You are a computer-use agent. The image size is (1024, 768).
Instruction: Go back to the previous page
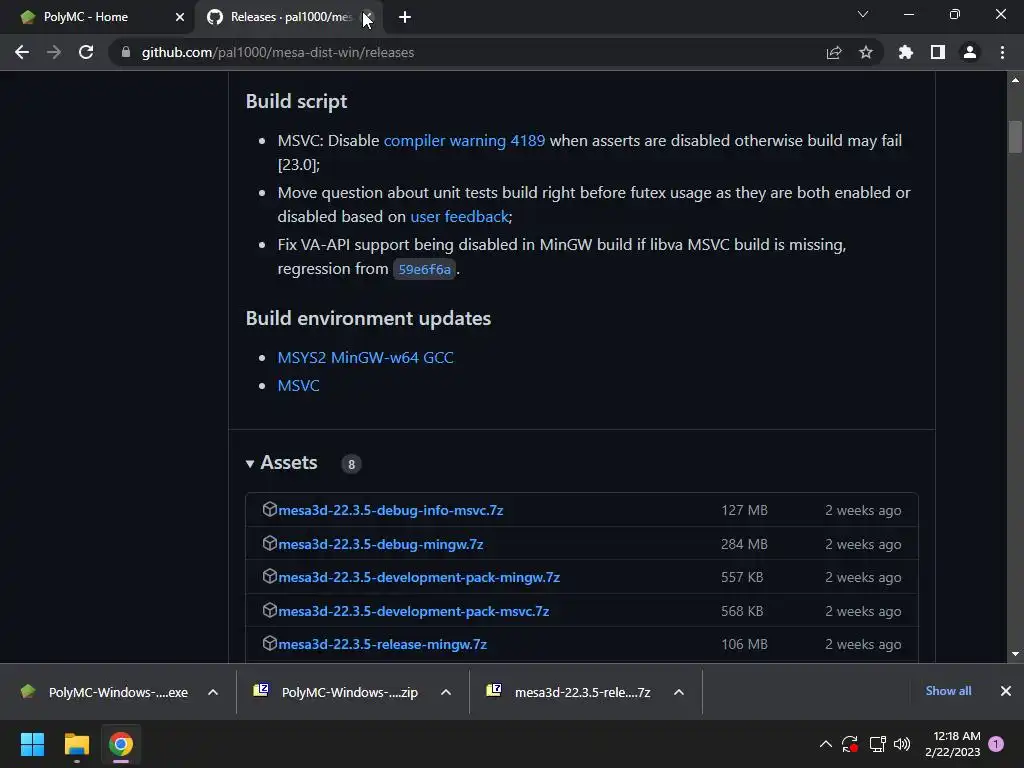coord(22,52)
